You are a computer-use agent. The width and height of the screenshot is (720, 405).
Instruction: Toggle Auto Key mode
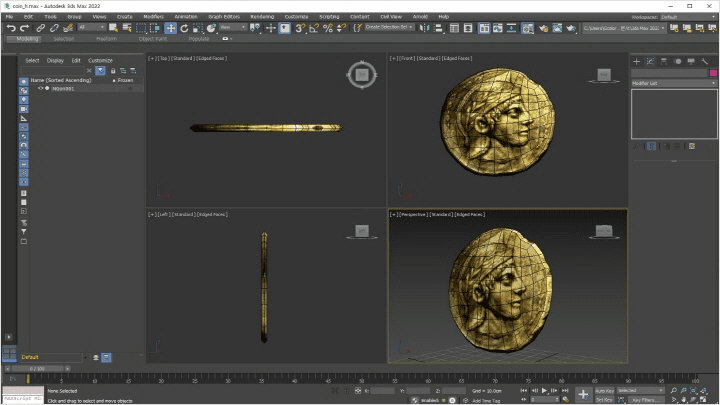click(604, 391)
